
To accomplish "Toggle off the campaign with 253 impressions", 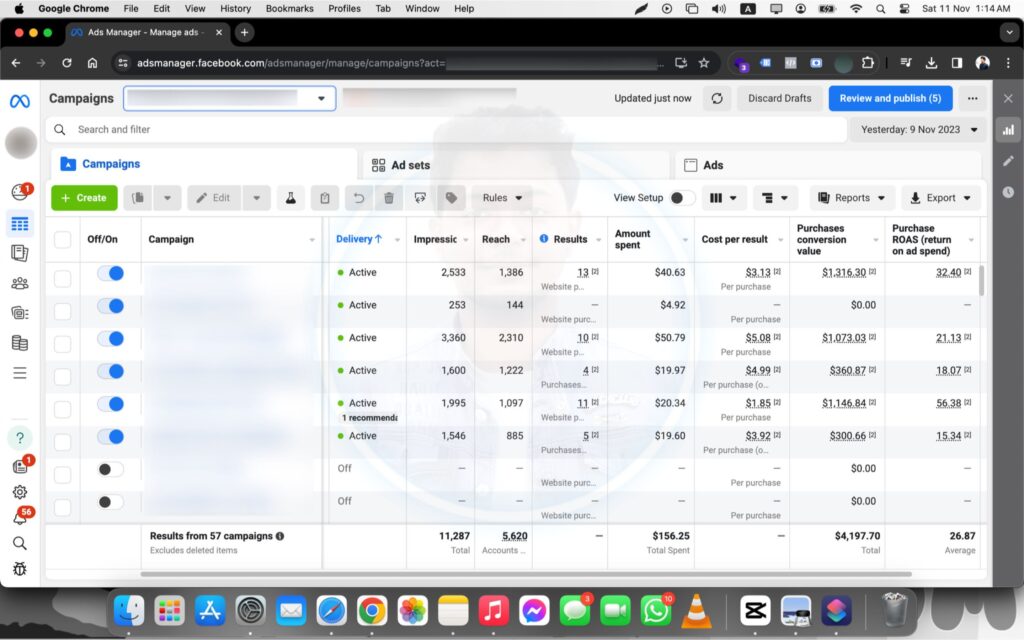I will click(x=110, y=306).
